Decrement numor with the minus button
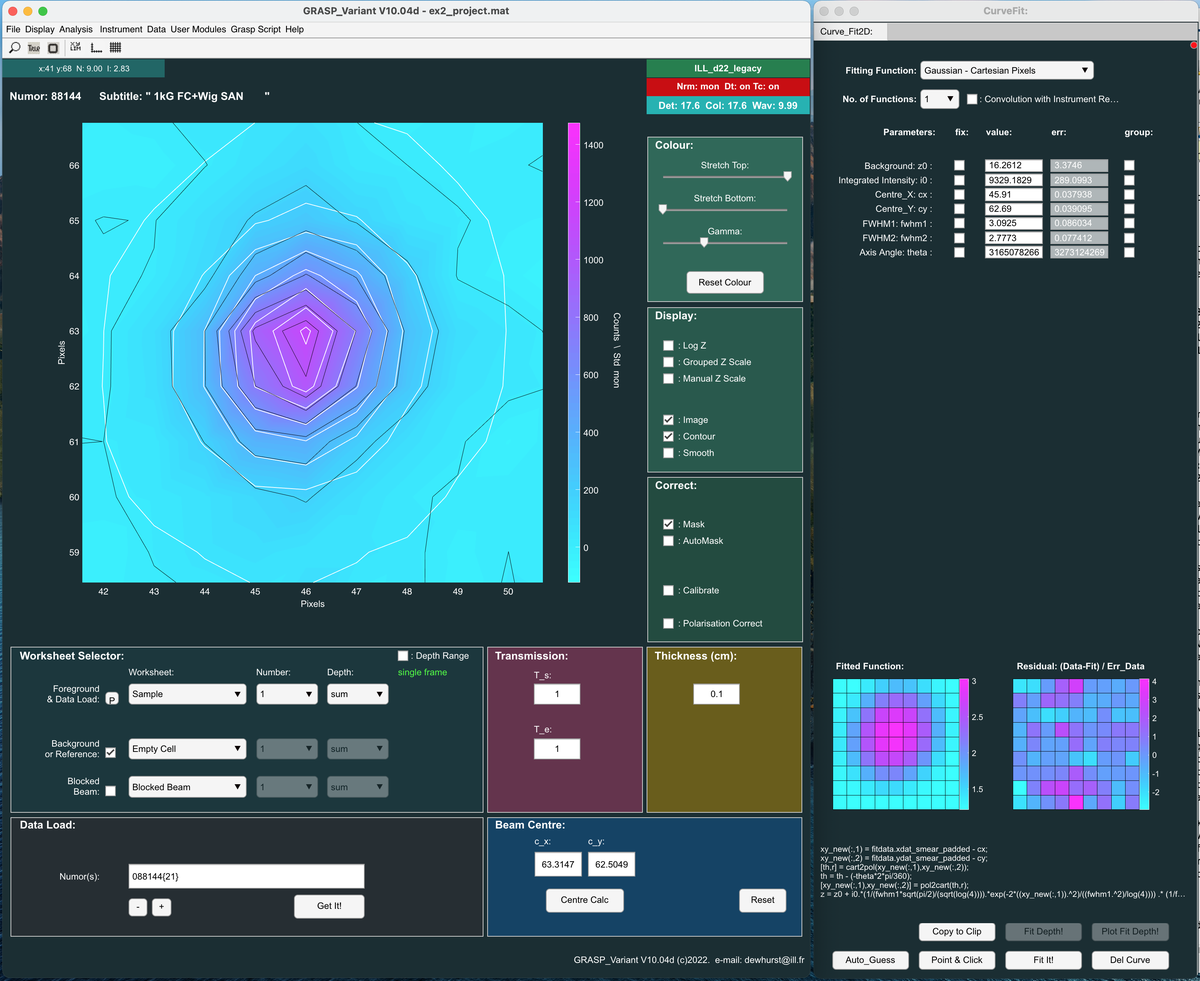 coord(138,907)
